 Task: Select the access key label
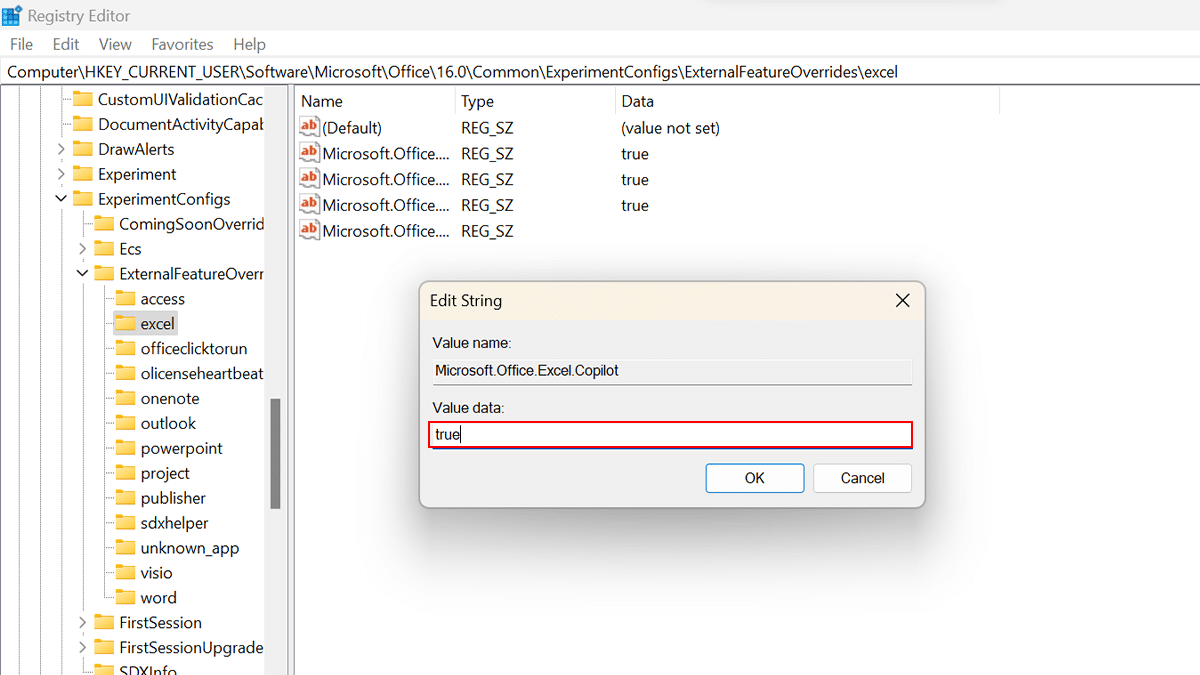pos(163,299)
